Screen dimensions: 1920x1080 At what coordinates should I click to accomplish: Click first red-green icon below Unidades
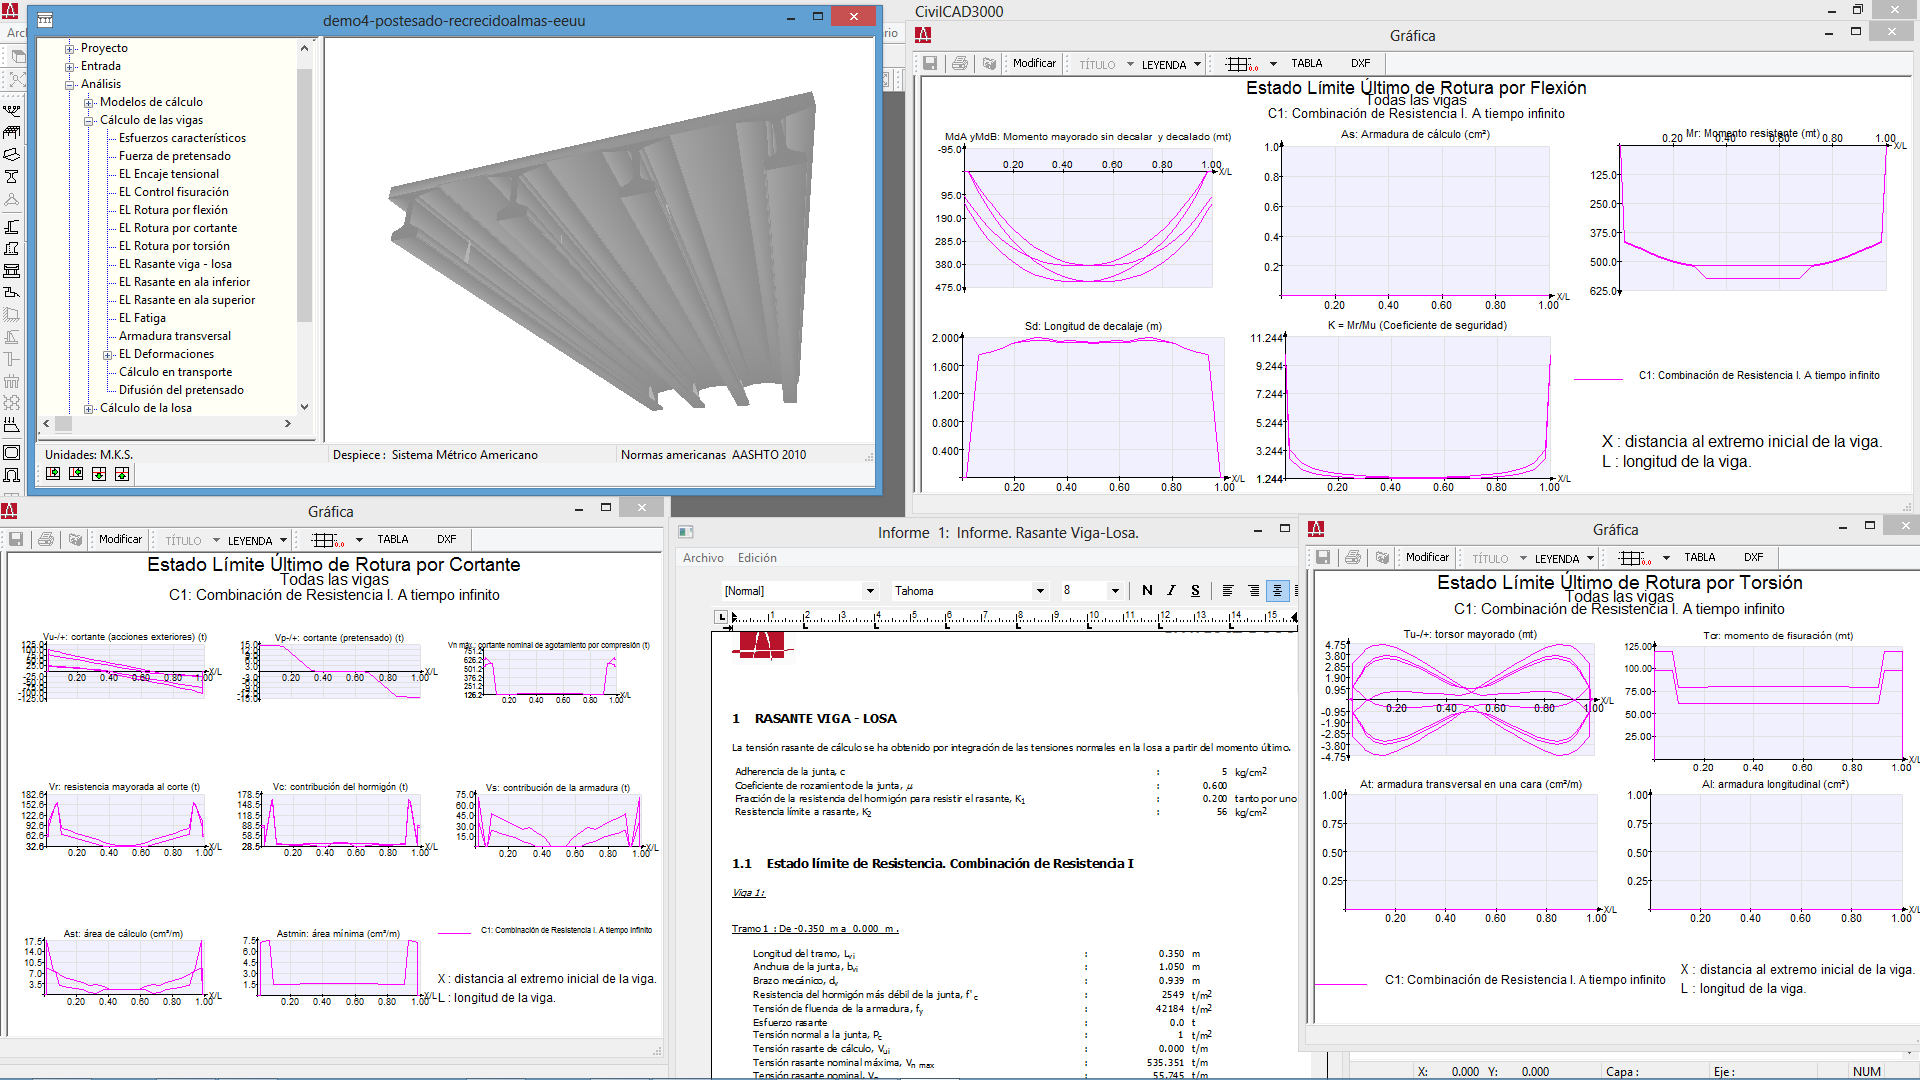click(53, 474)
